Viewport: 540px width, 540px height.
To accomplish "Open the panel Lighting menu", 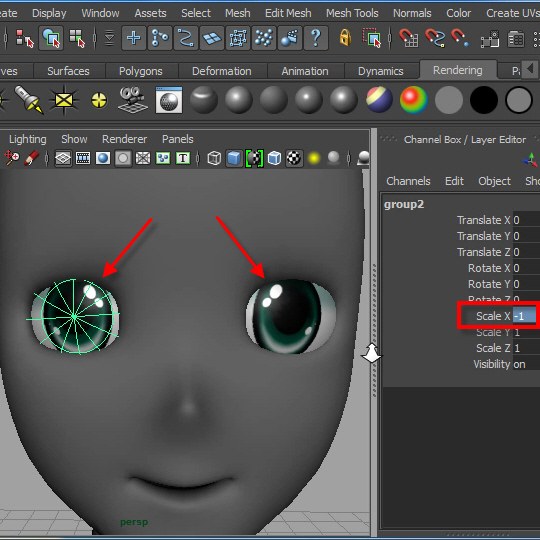I will coord(28,139).
